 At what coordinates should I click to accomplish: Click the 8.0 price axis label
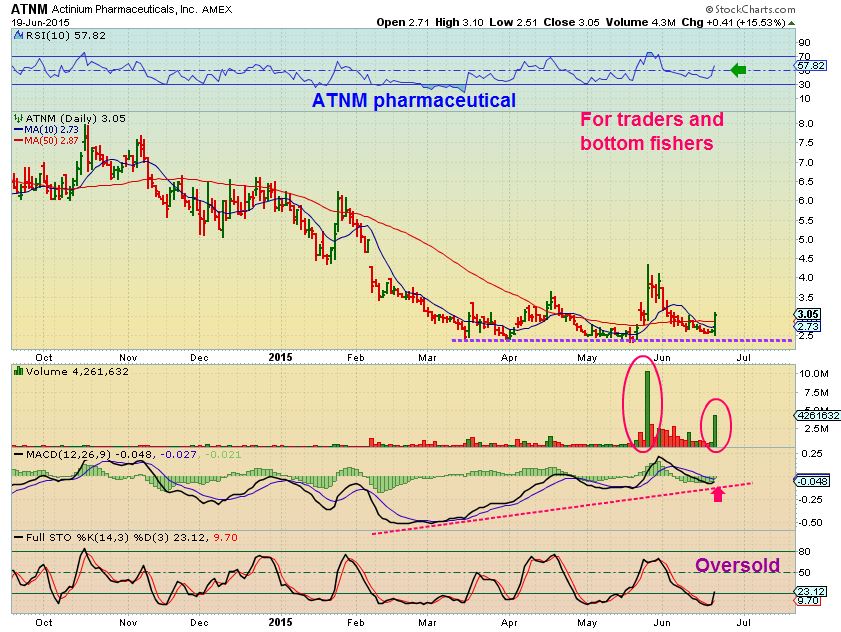806,123
